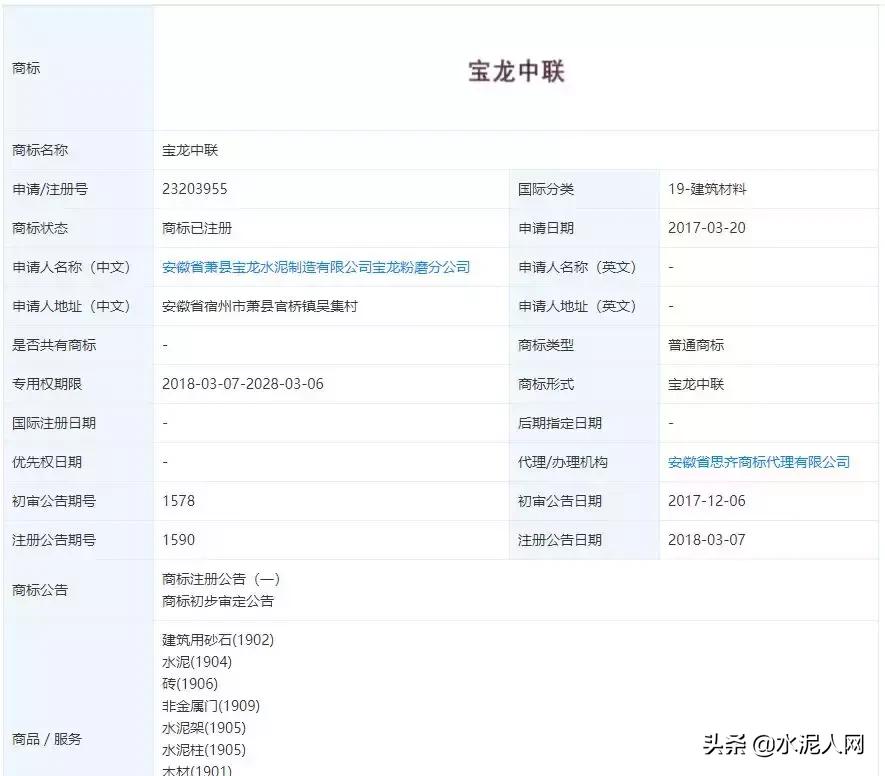Screen dimensions: 885x776
Task: Select address 安徽省宿州市萧县官桥镇吴集村
Action: 260,306
